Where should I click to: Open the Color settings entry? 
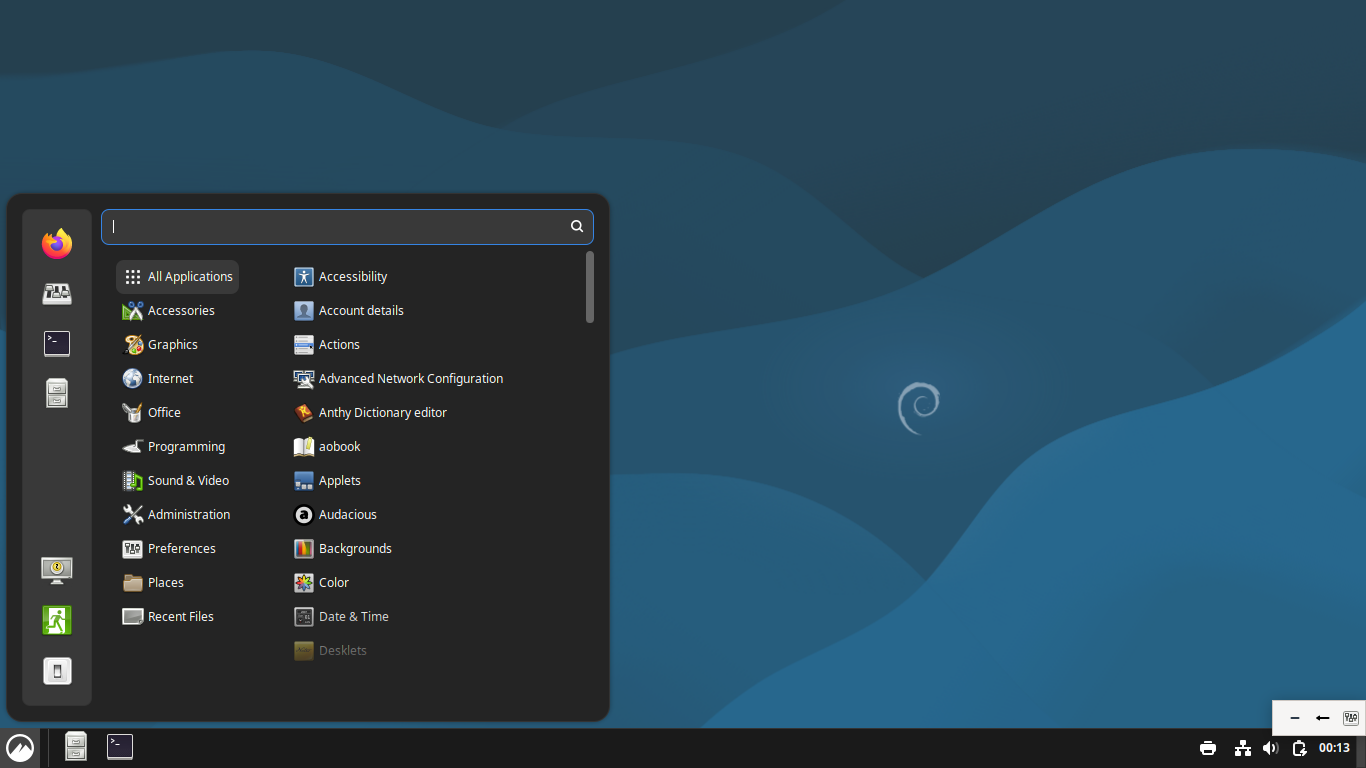333,582
